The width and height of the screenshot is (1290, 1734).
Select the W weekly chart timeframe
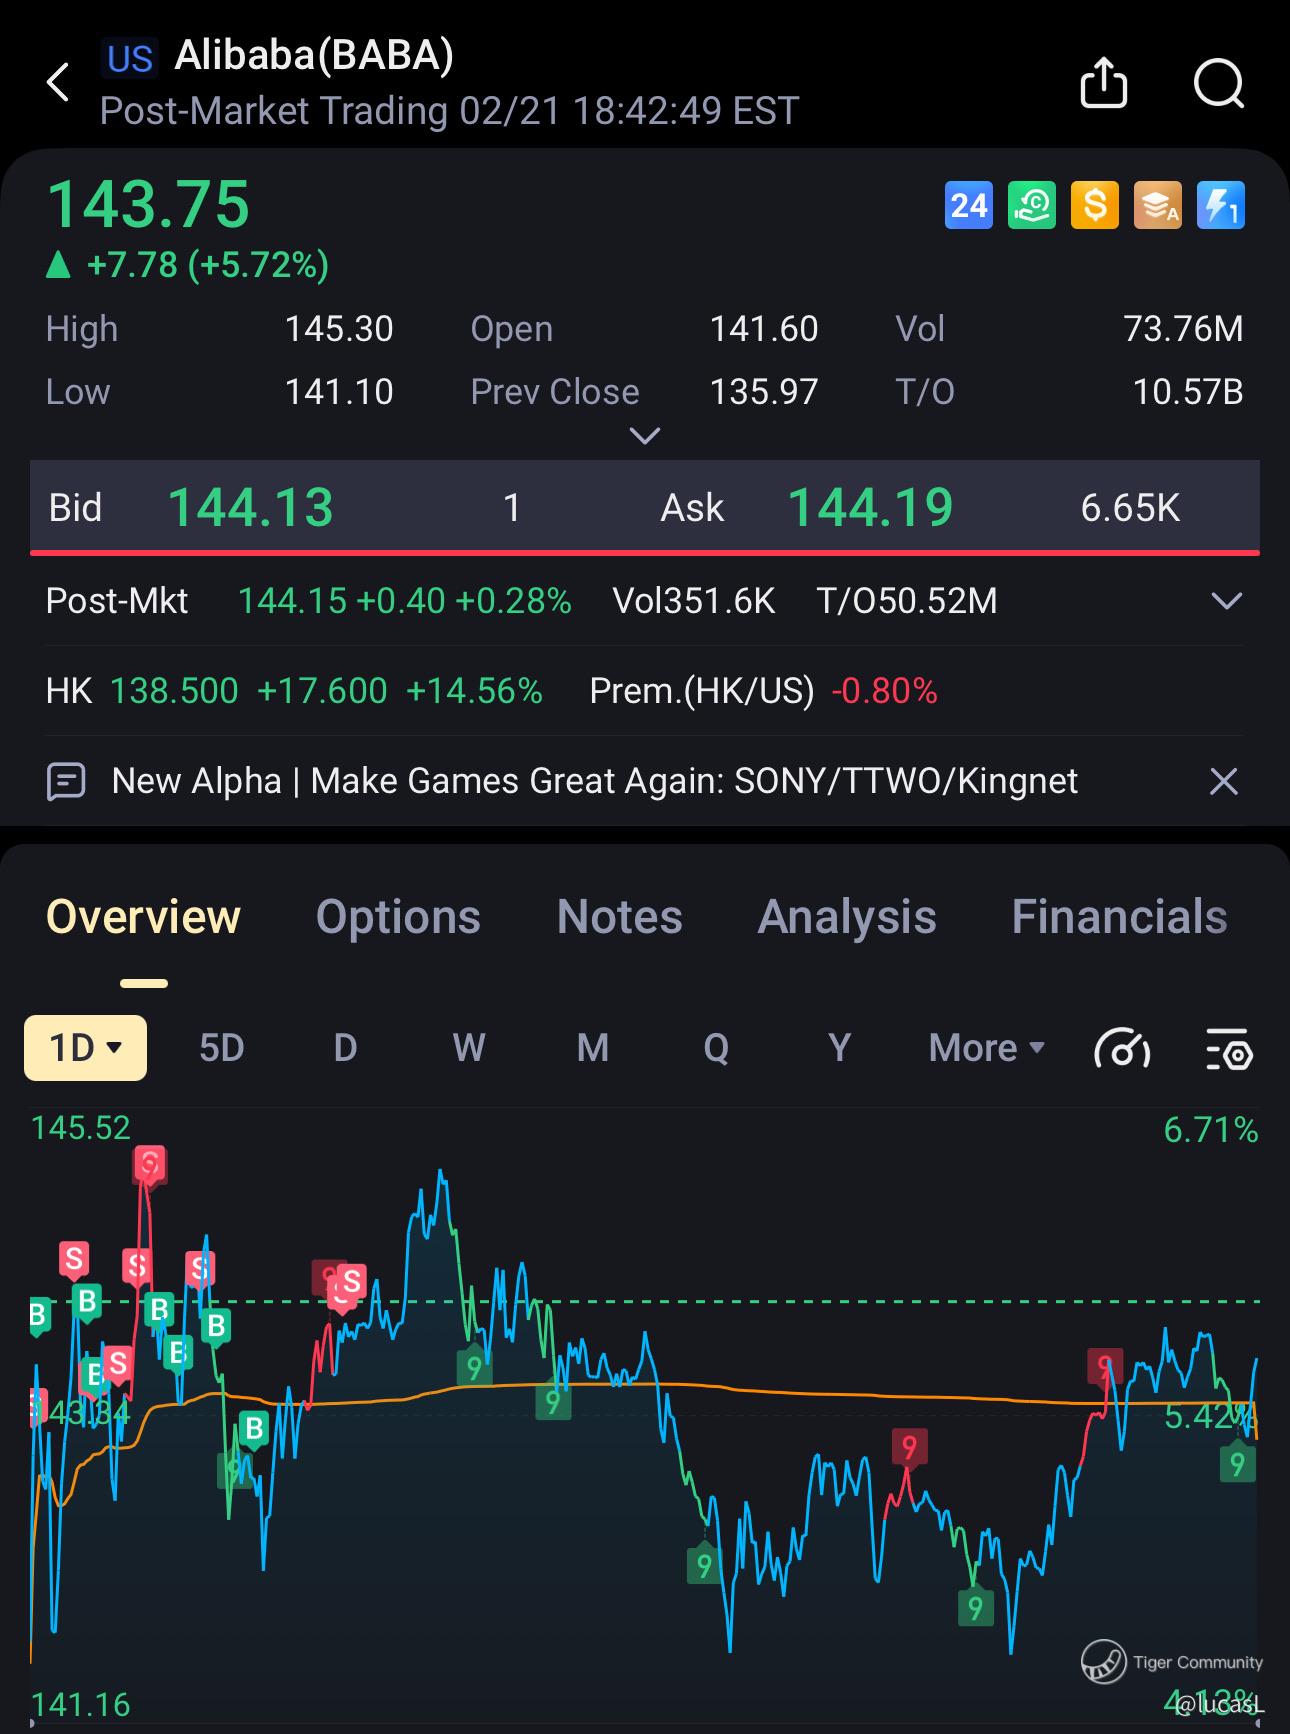(x=469, y=1048)
